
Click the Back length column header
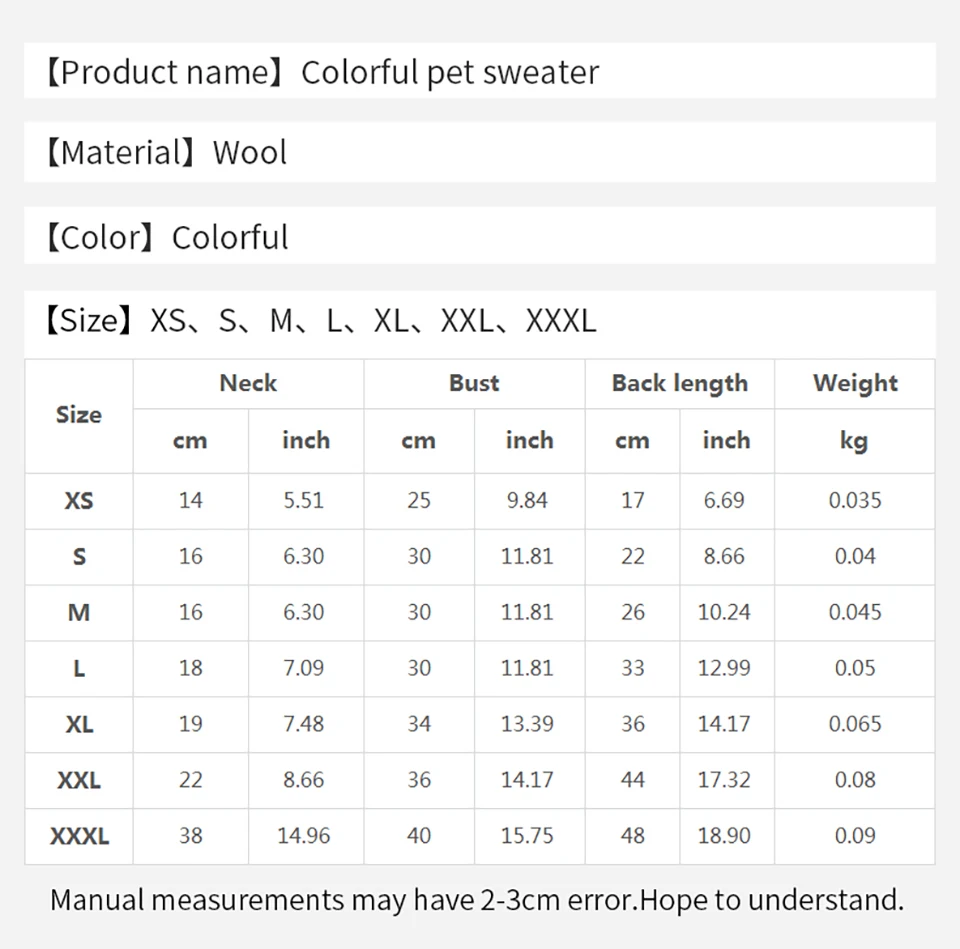(x=680, y=384)
